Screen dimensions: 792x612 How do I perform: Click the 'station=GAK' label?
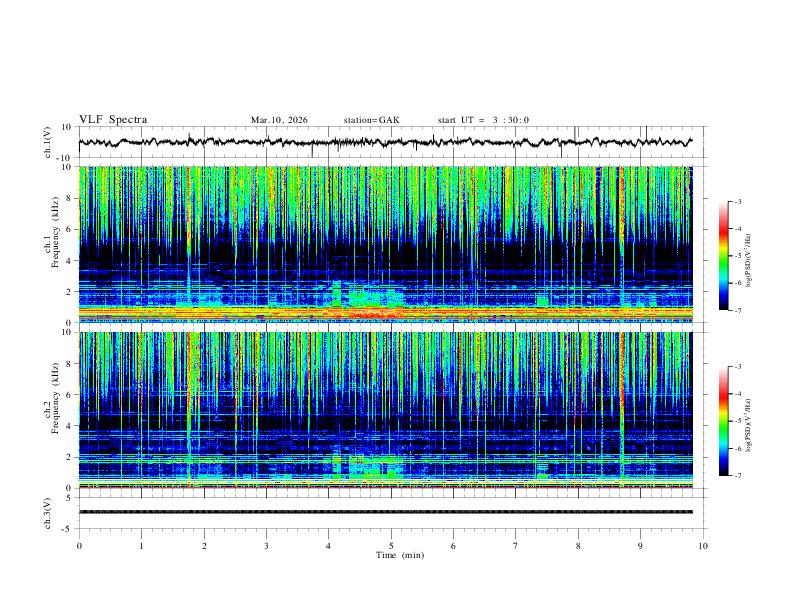coord(371,120)
